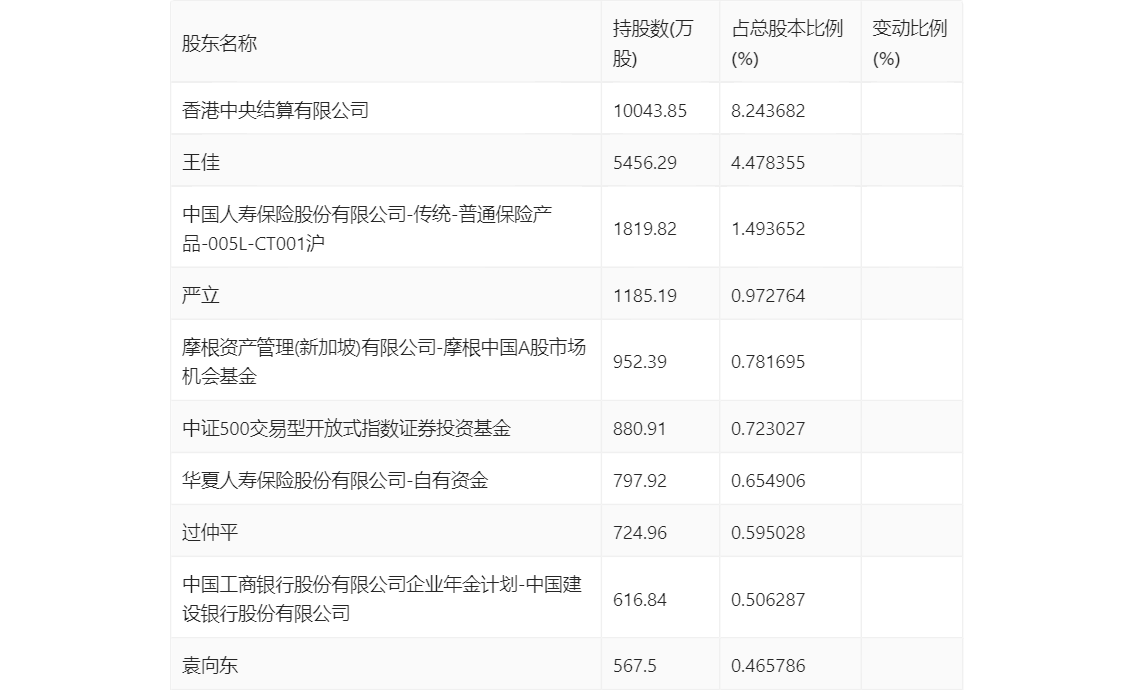The image size is (1134, 690).
Task: Select shareholder 香港中央结算有限公司
Action: [276, 111]
